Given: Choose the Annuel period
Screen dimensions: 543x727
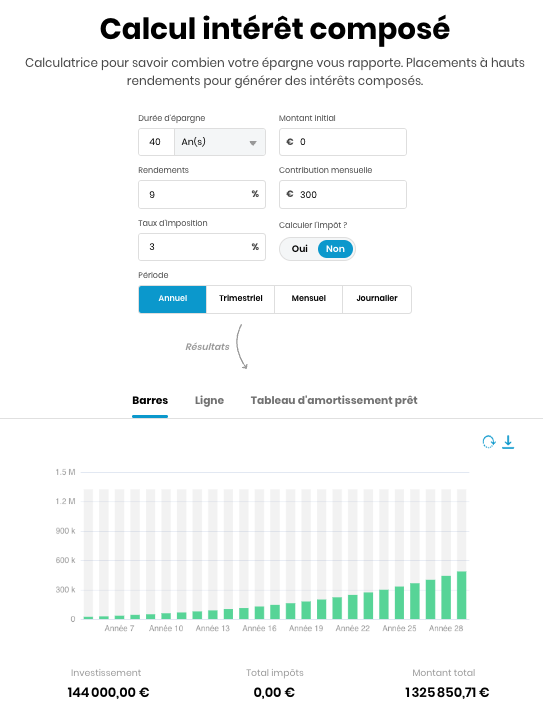Looking at the screenshot, I should click(x=172, y=299).
